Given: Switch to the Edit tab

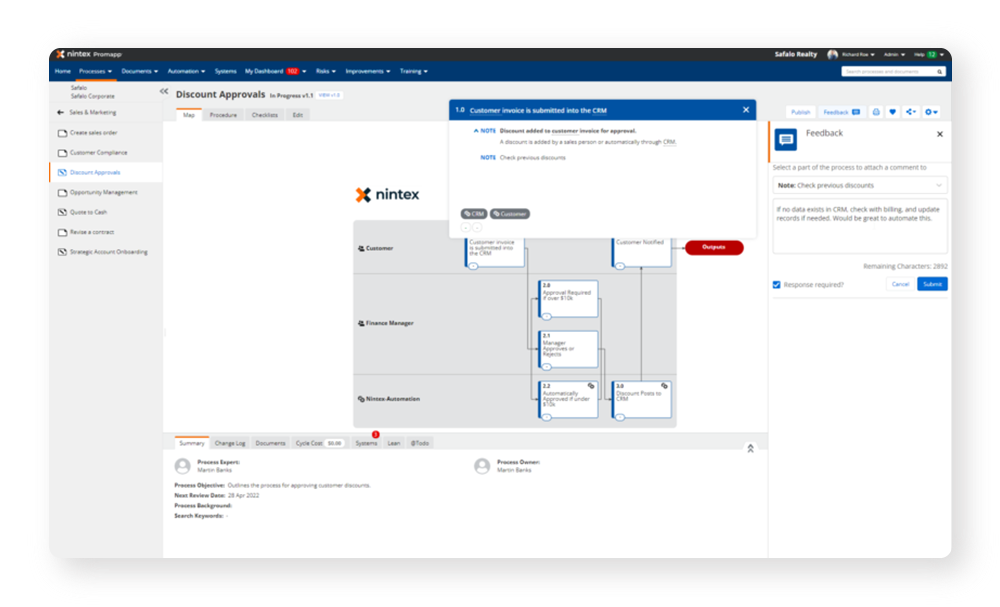Looking at the screenshot, I should [298, 115].
